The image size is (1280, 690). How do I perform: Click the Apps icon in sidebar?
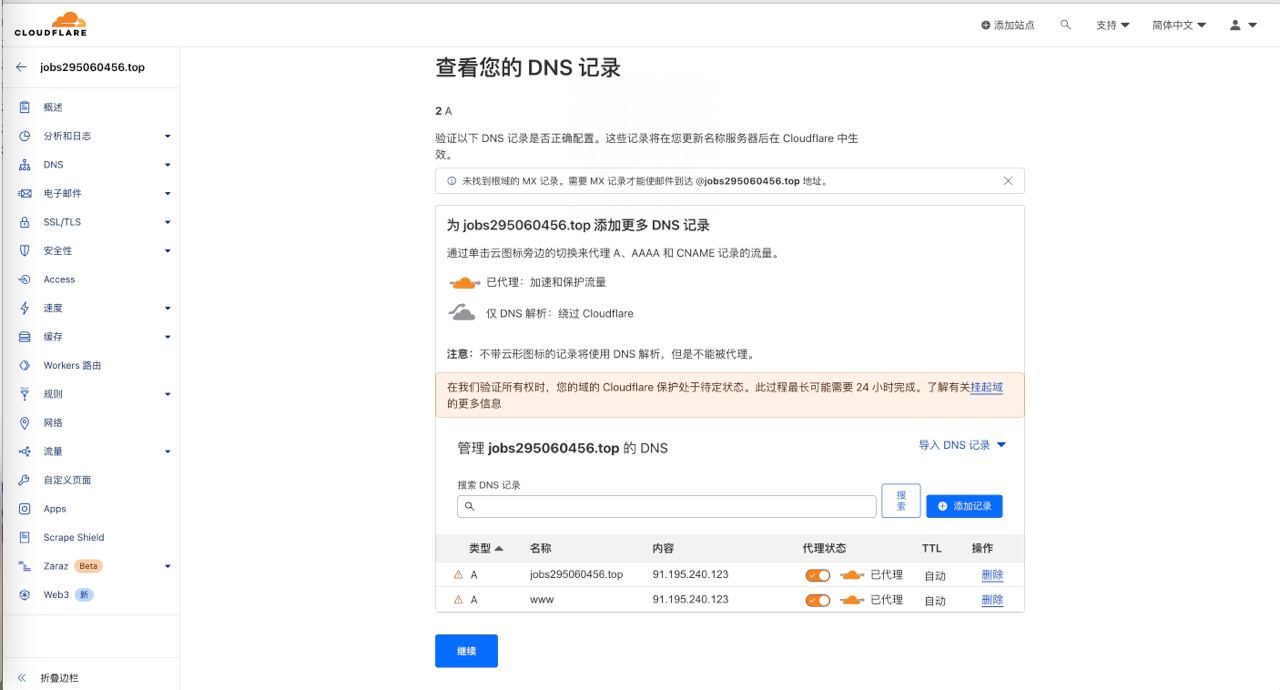click(25, 509)
